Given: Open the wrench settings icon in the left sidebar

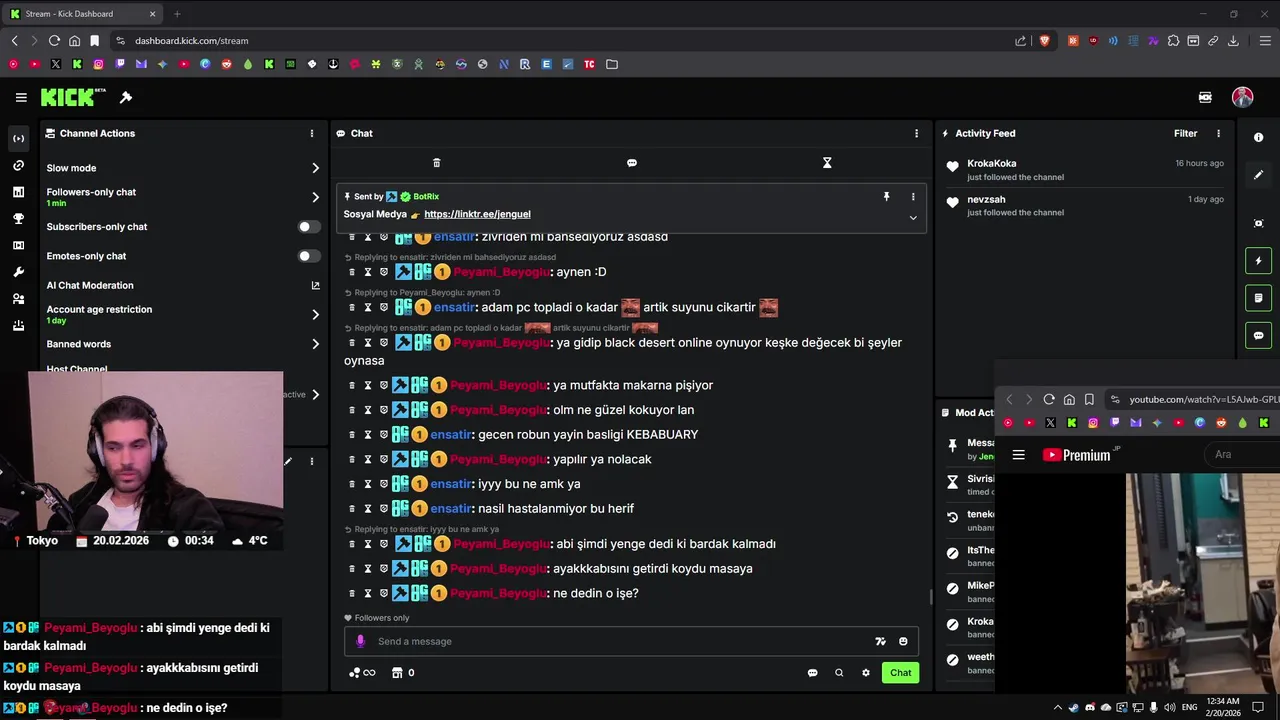Looking at the screenshot, I should pyautogui.click(x=18, y=272).
